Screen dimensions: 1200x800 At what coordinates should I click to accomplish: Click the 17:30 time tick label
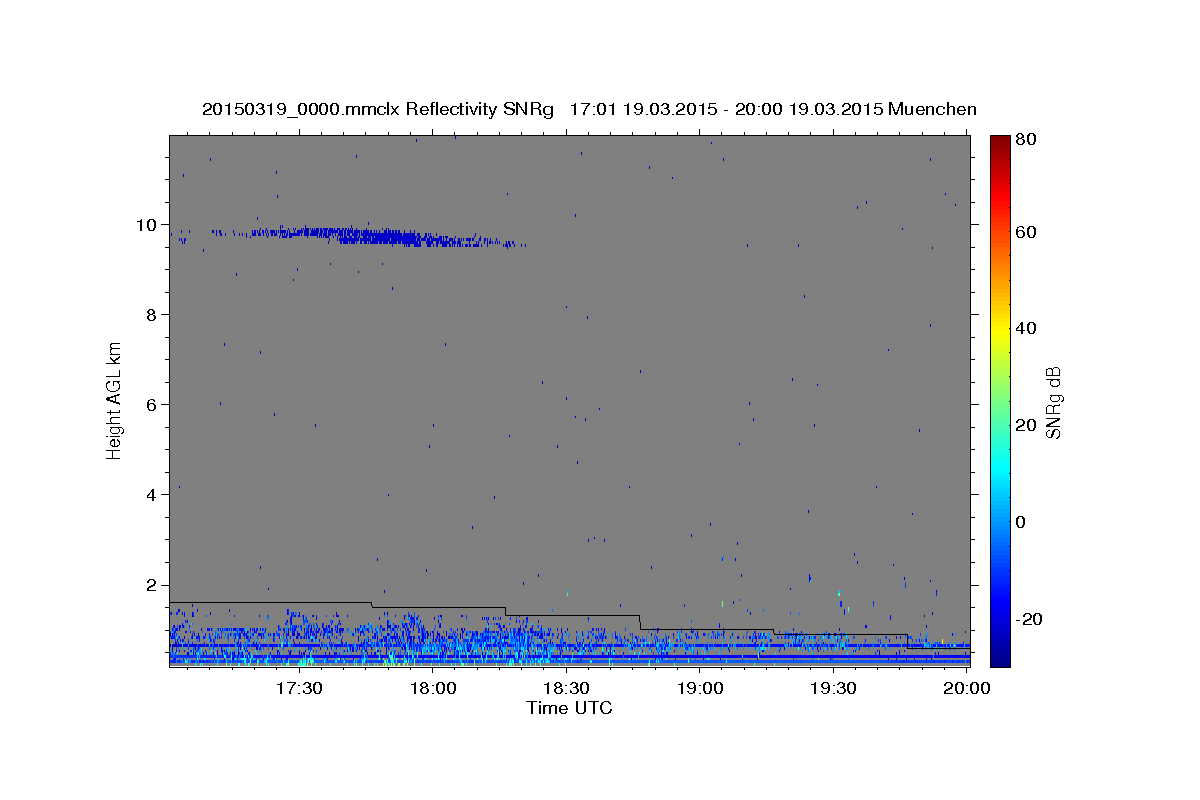tap(299, 688)
